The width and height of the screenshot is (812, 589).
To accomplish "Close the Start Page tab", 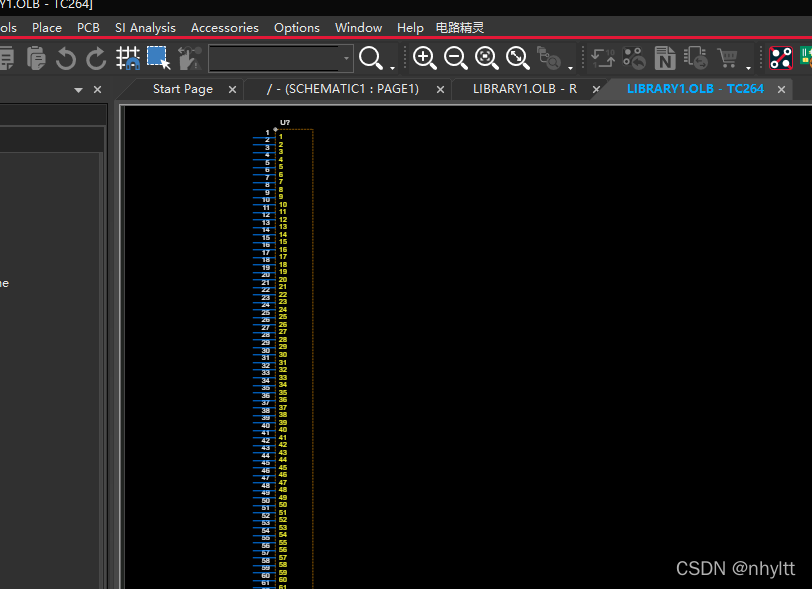I will [233, 90].
